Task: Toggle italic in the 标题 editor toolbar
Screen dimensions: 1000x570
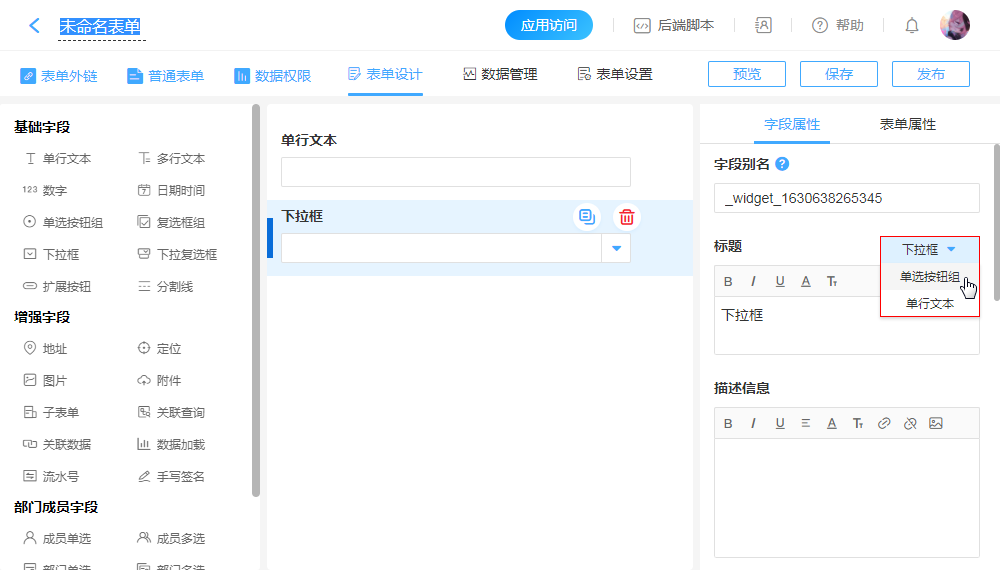Action: (x=754, y=281)
